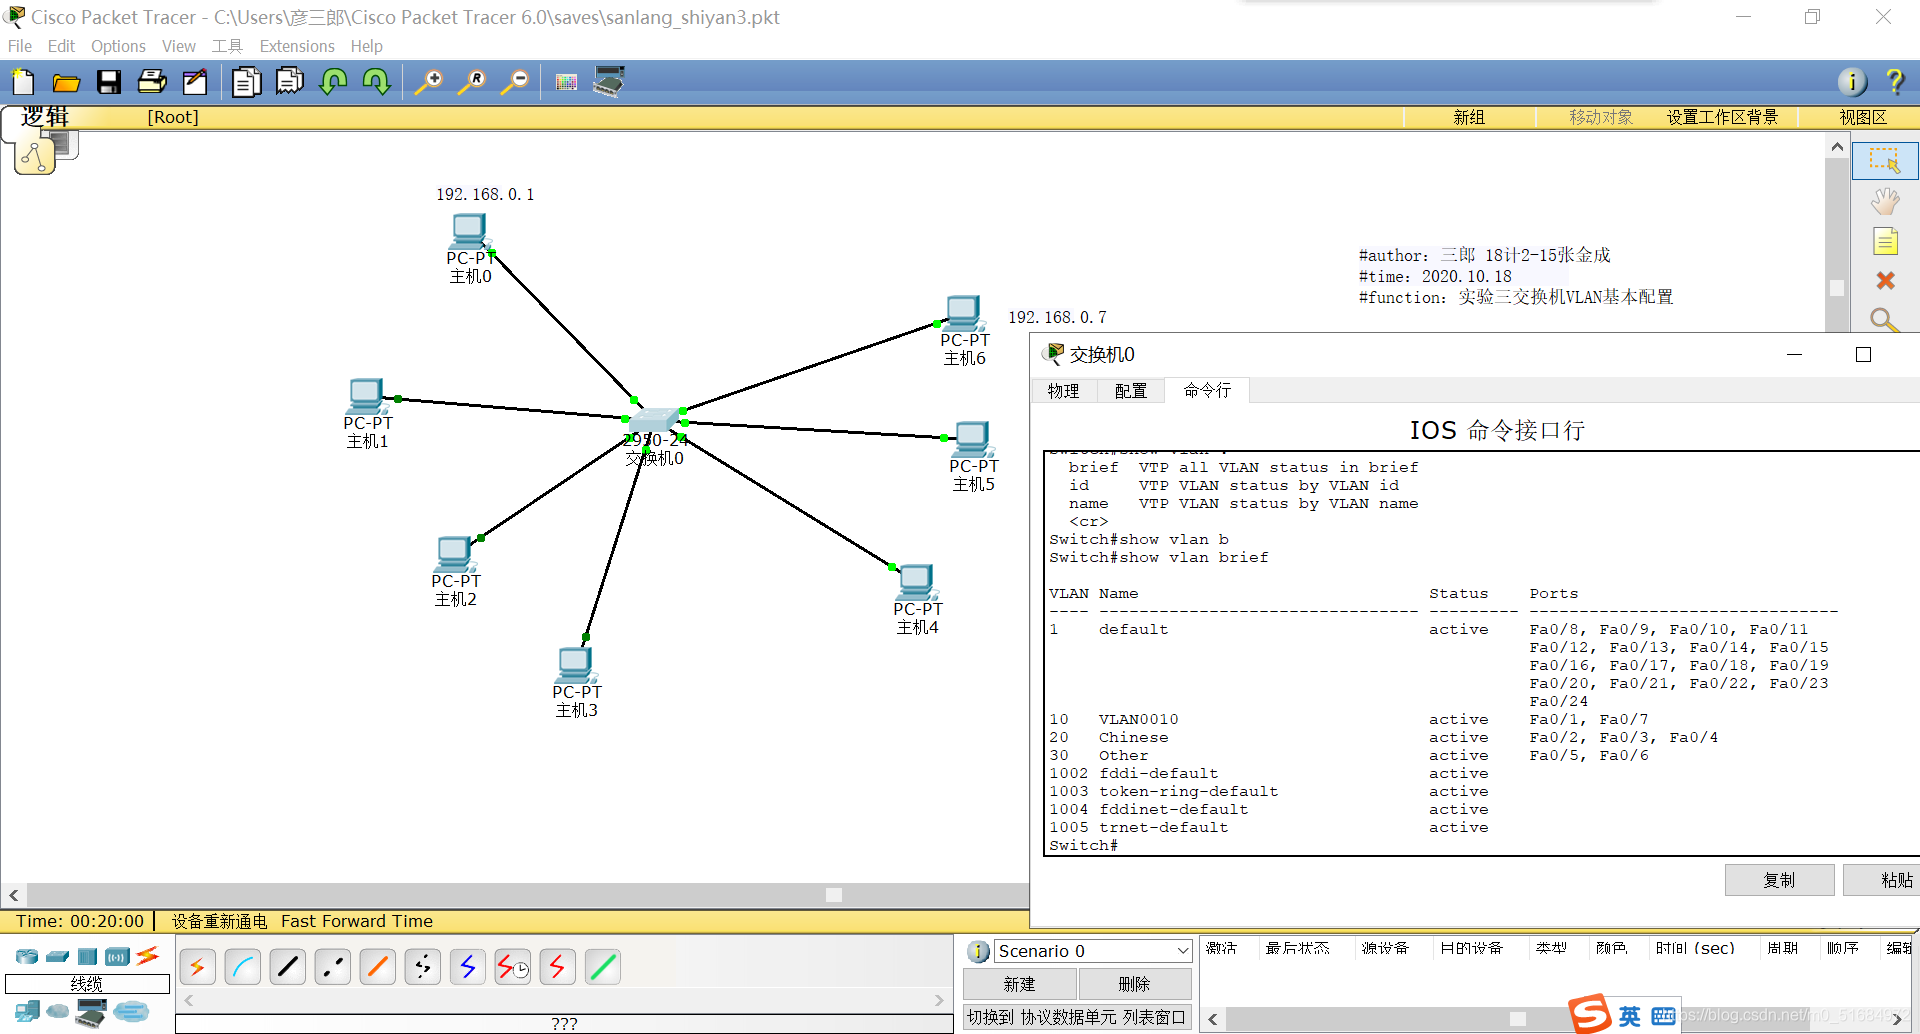
Task: Click 新组 in the yellow workspace bar
Action: [x=1469, y=117]
